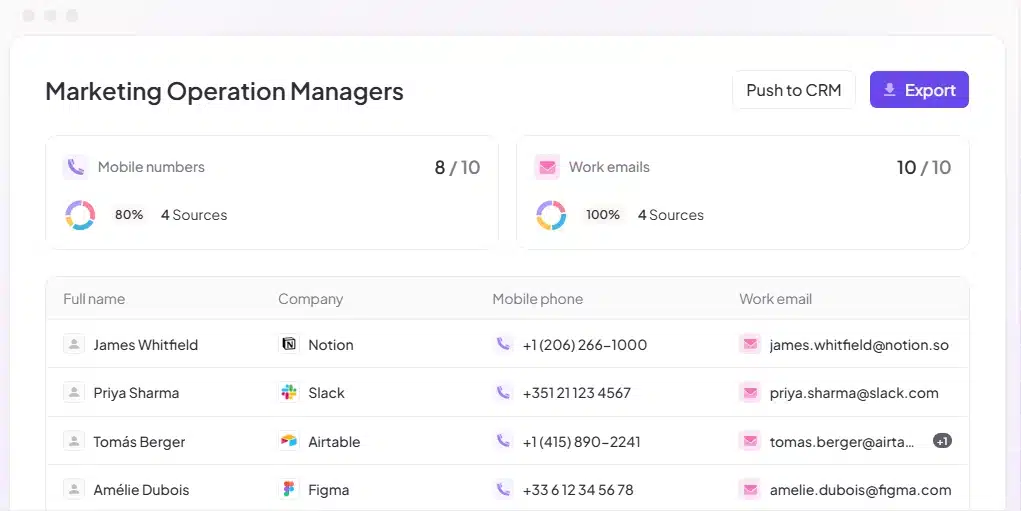Click the download icon inside Export
Viewport: 1021px width, 511px height.
[889, 90]
